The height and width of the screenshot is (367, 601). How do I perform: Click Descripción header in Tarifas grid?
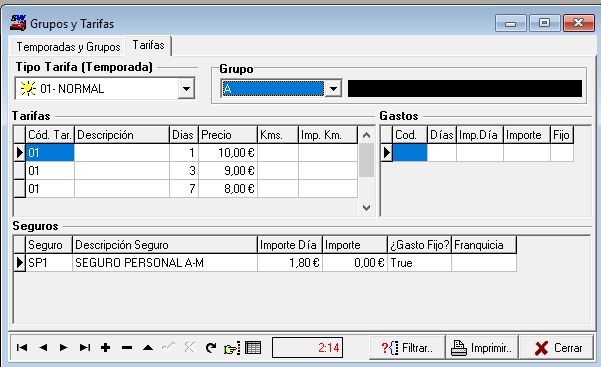click(122, 135)
